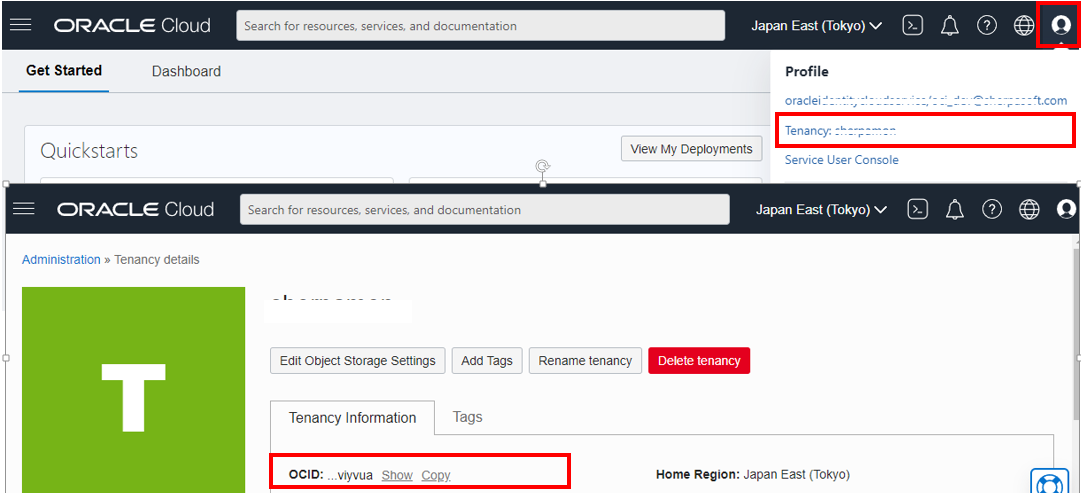This screenshot has width=1081, height=493.
Task: Click Tenancy details breadcrumb text
Action: [x=156, y=260]
